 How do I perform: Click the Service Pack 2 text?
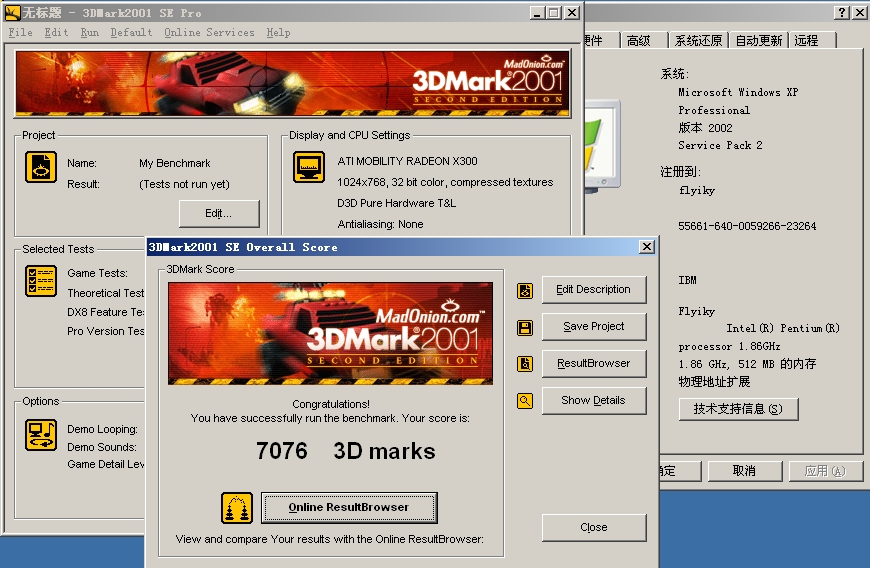pyautogui.click(x=720, y=145)
